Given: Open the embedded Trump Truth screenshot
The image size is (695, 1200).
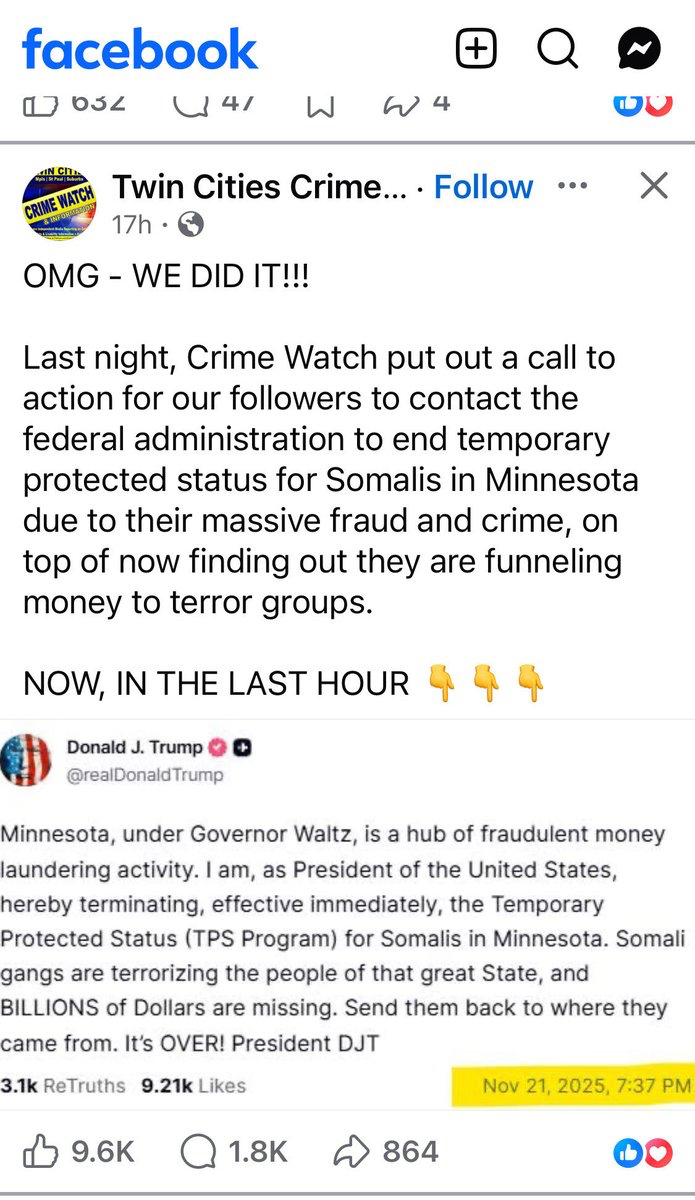Looking at the screenshot, I should (347, 910).
